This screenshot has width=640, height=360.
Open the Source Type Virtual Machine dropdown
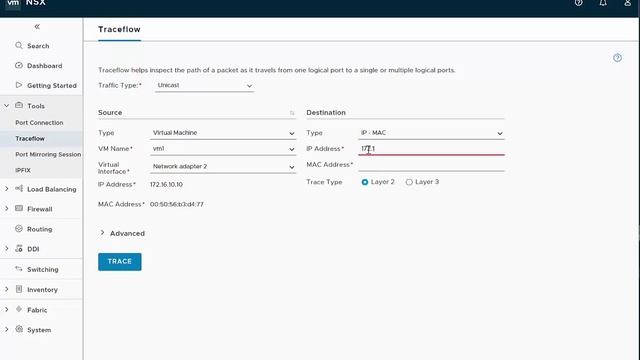[223, 133]
